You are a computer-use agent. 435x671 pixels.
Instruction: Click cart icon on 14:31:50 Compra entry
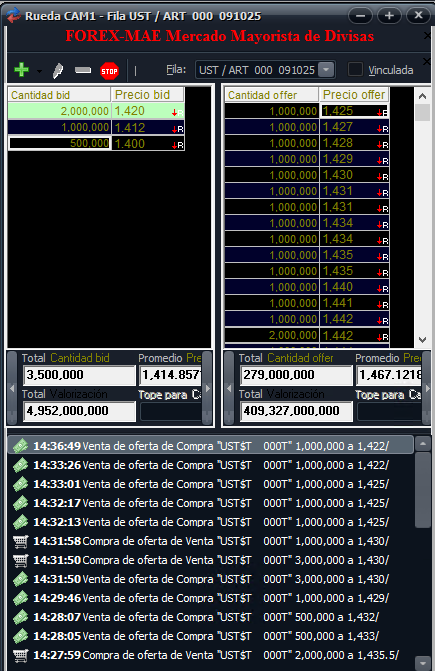(x=20, y=560)
